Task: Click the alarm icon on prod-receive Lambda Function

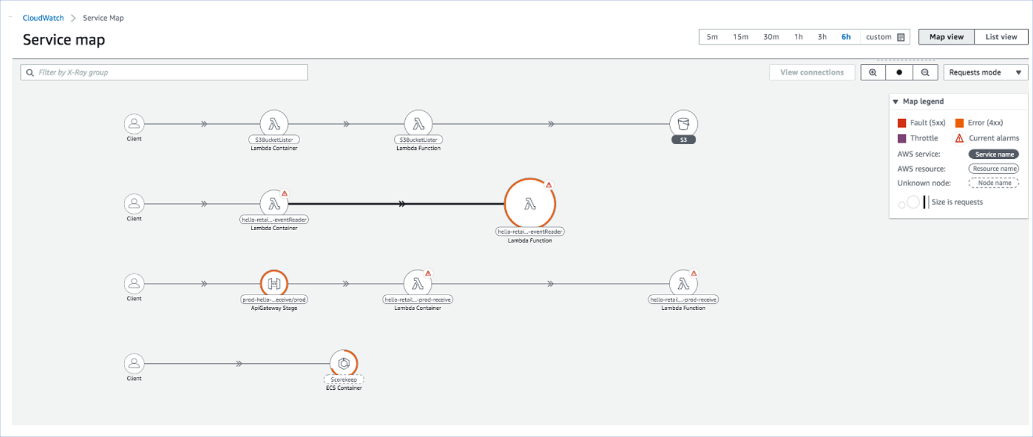Action: [694, 273]
